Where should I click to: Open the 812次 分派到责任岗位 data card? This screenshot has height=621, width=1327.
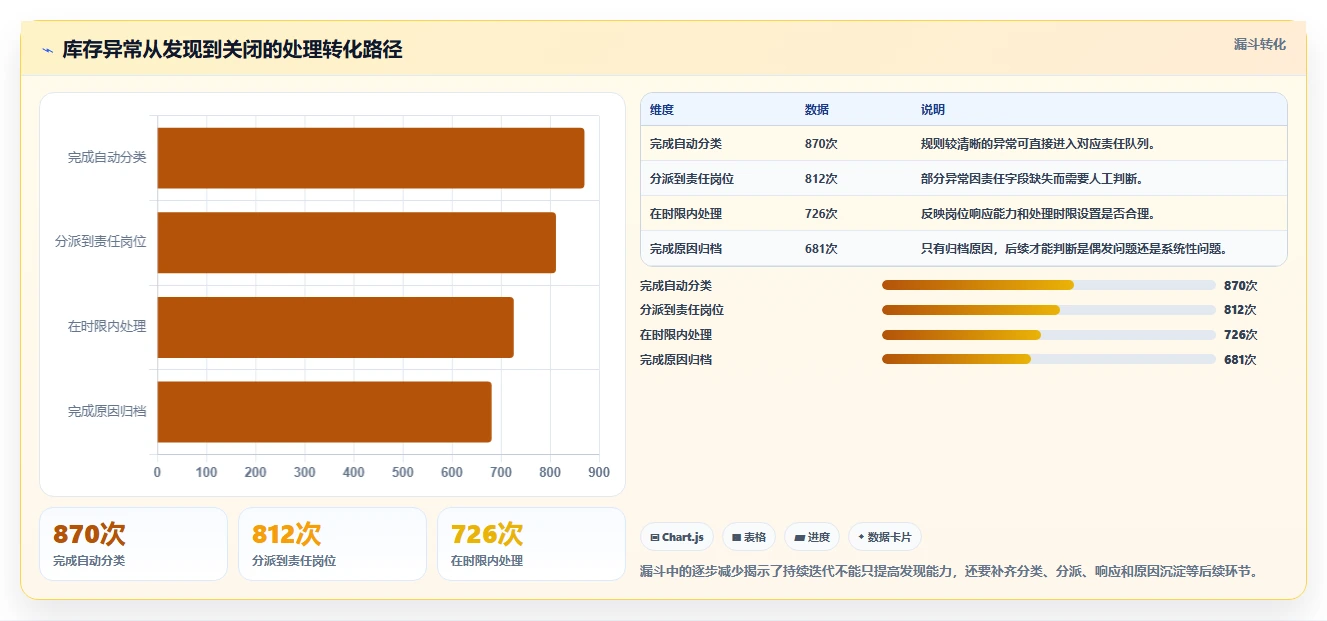coord(332,544)
